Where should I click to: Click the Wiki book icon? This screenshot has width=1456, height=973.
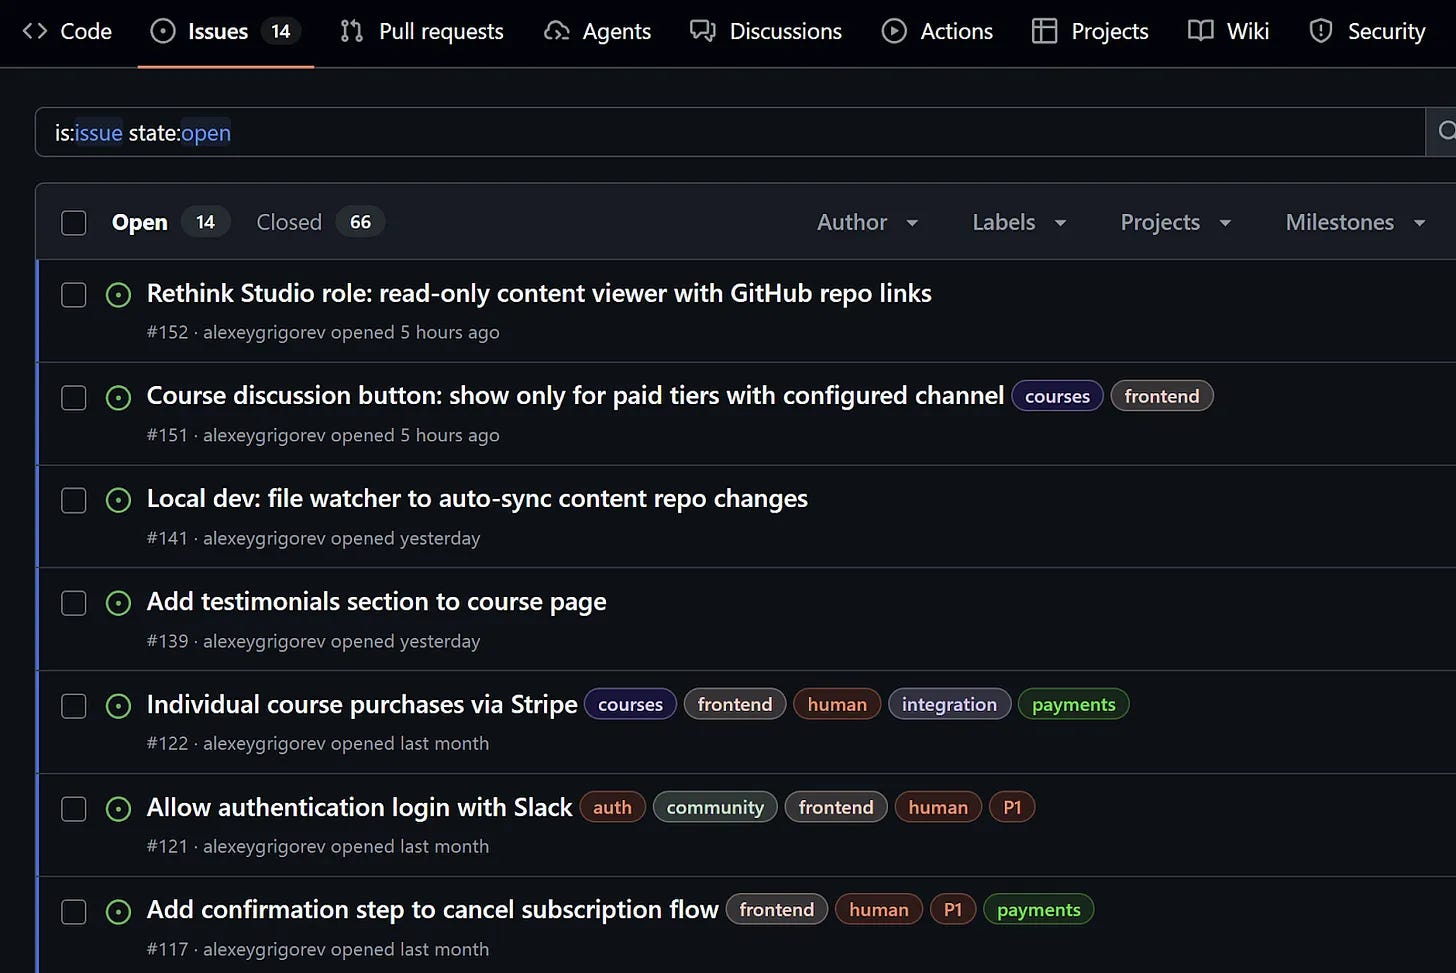pyautogui.click(x=1201, y=31)
